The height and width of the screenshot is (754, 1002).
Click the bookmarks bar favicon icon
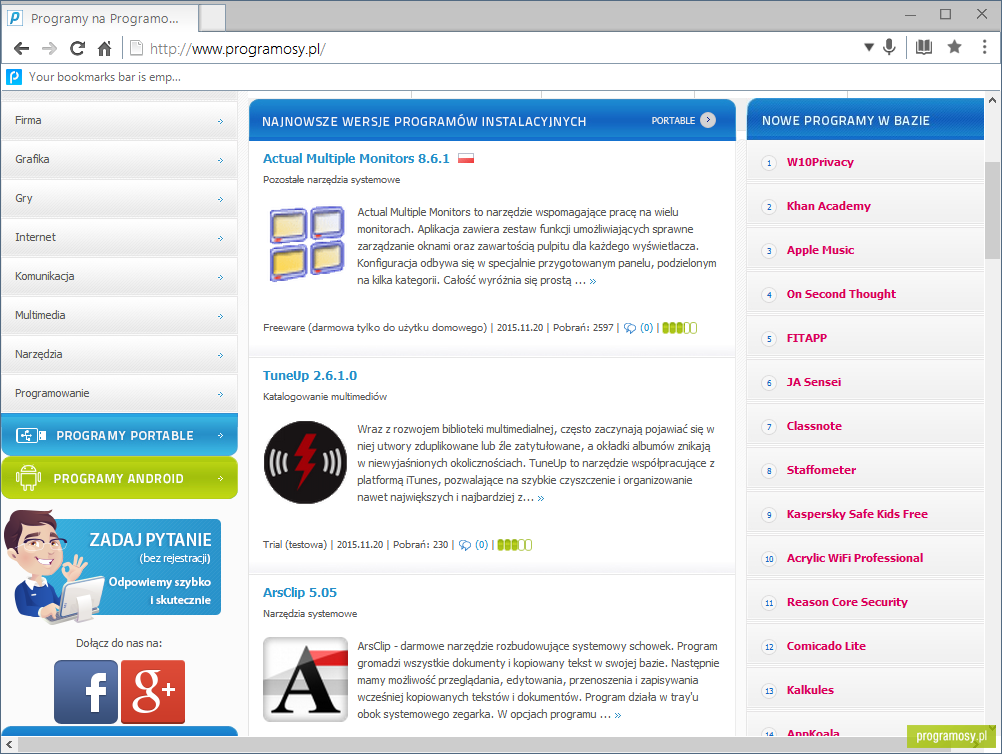coord(13,77)
